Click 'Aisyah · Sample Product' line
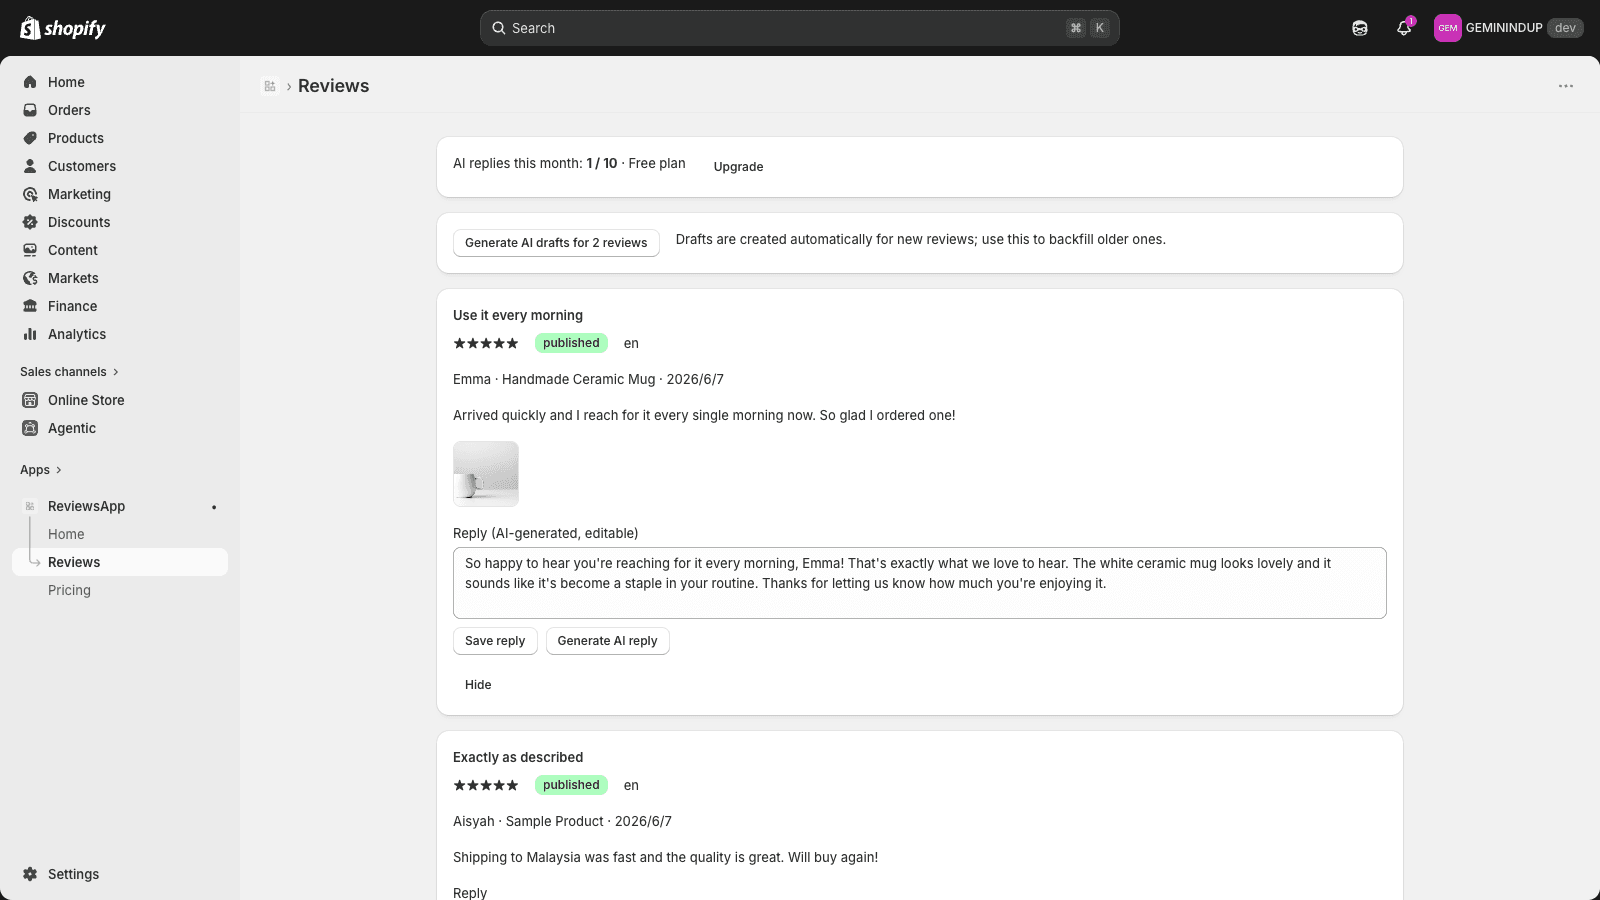This screenshot has height=900, width=1600. pyautogui.click(x=562, y=821)
